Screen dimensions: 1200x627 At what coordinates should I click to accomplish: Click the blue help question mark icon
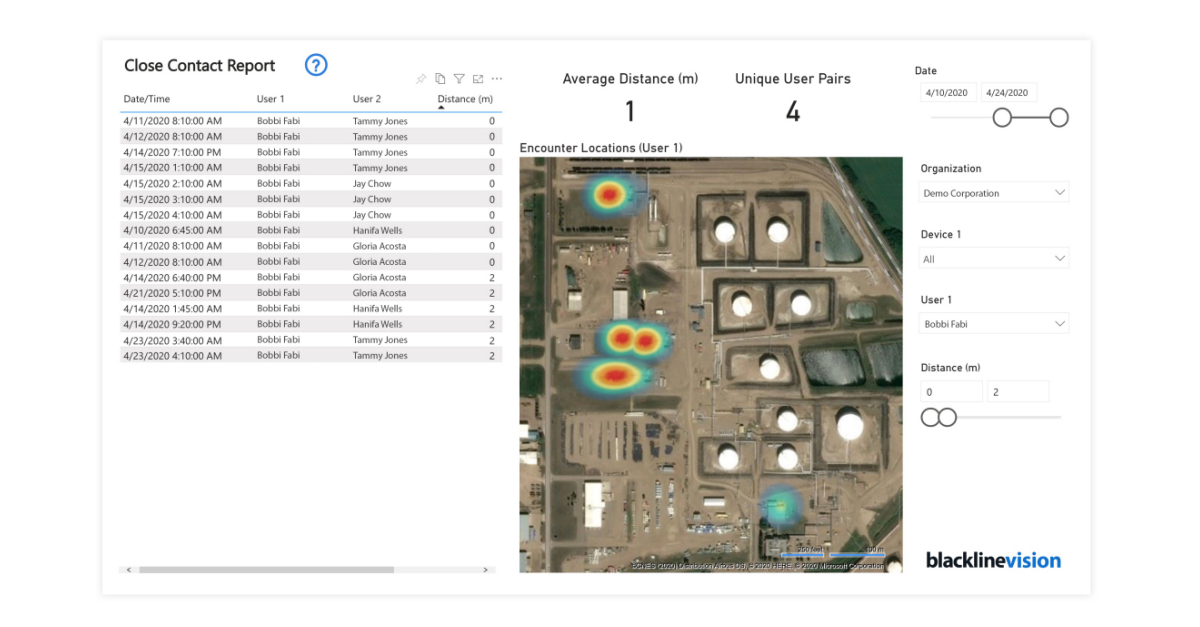click(x=316, y=65)
